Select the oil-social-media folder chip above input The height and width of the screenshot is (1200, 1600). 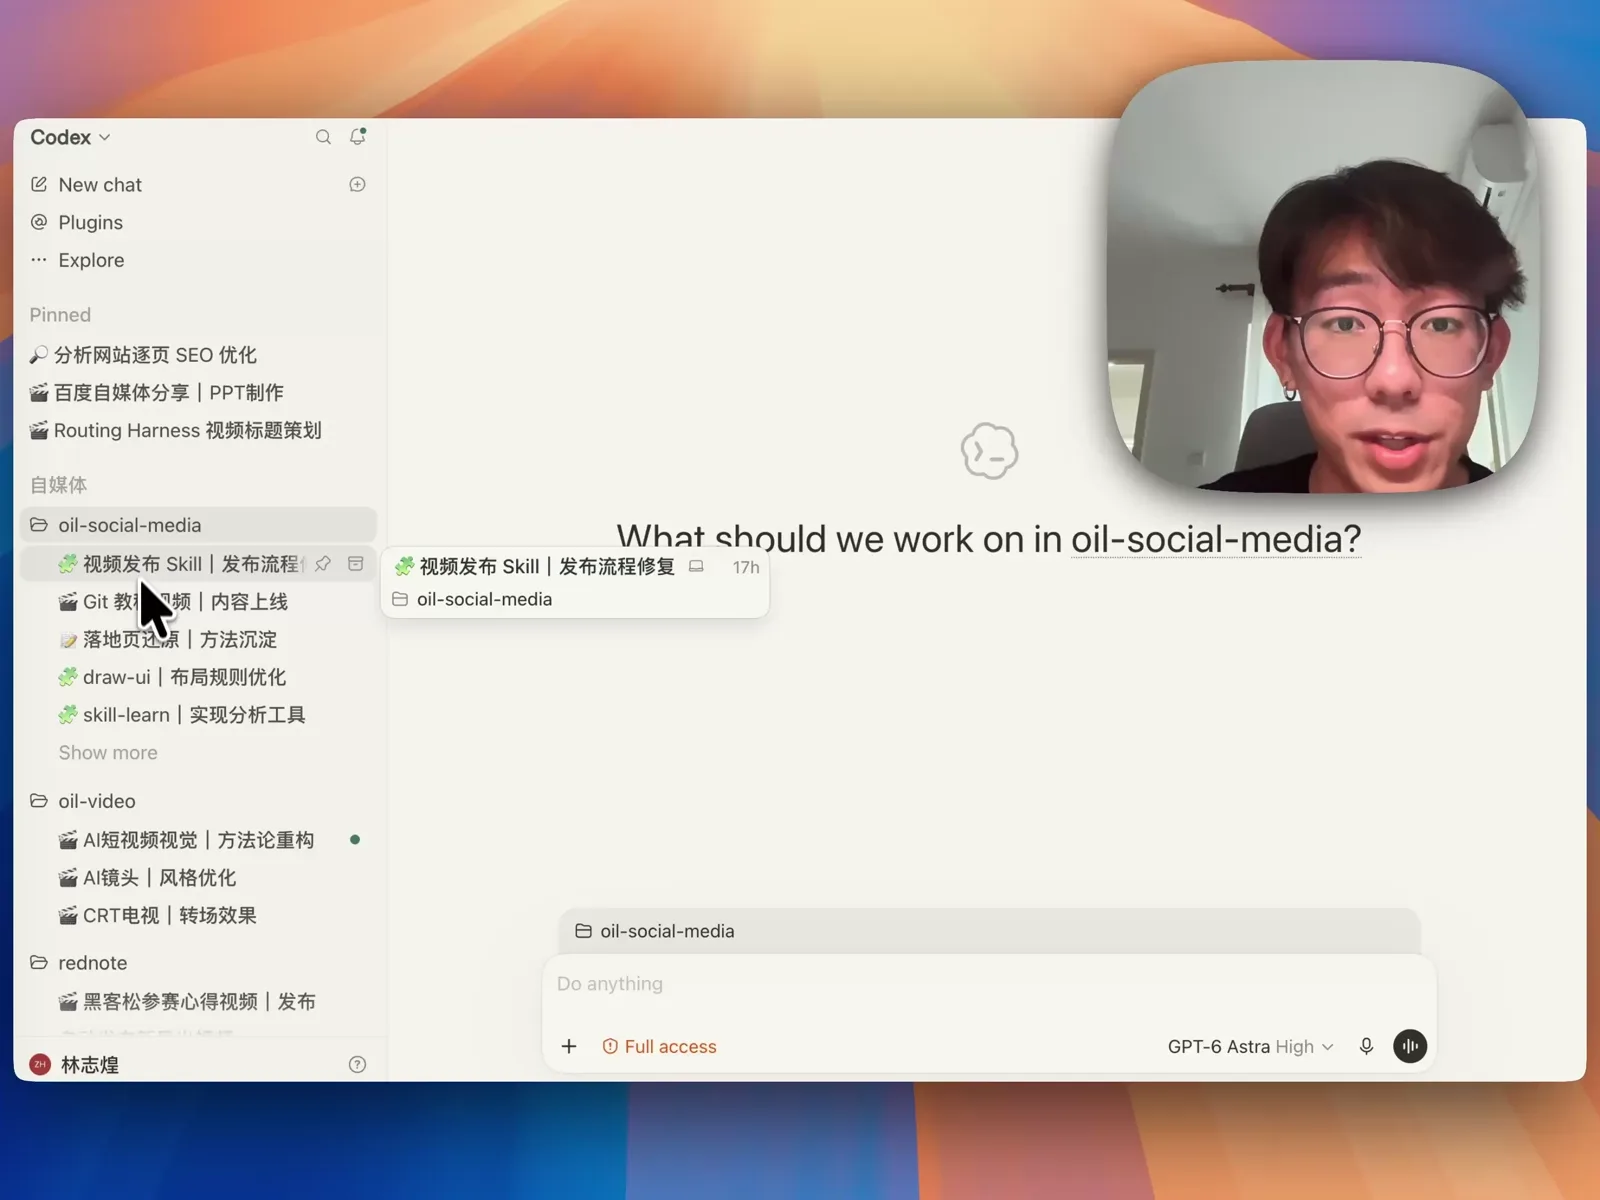point(655,931)
